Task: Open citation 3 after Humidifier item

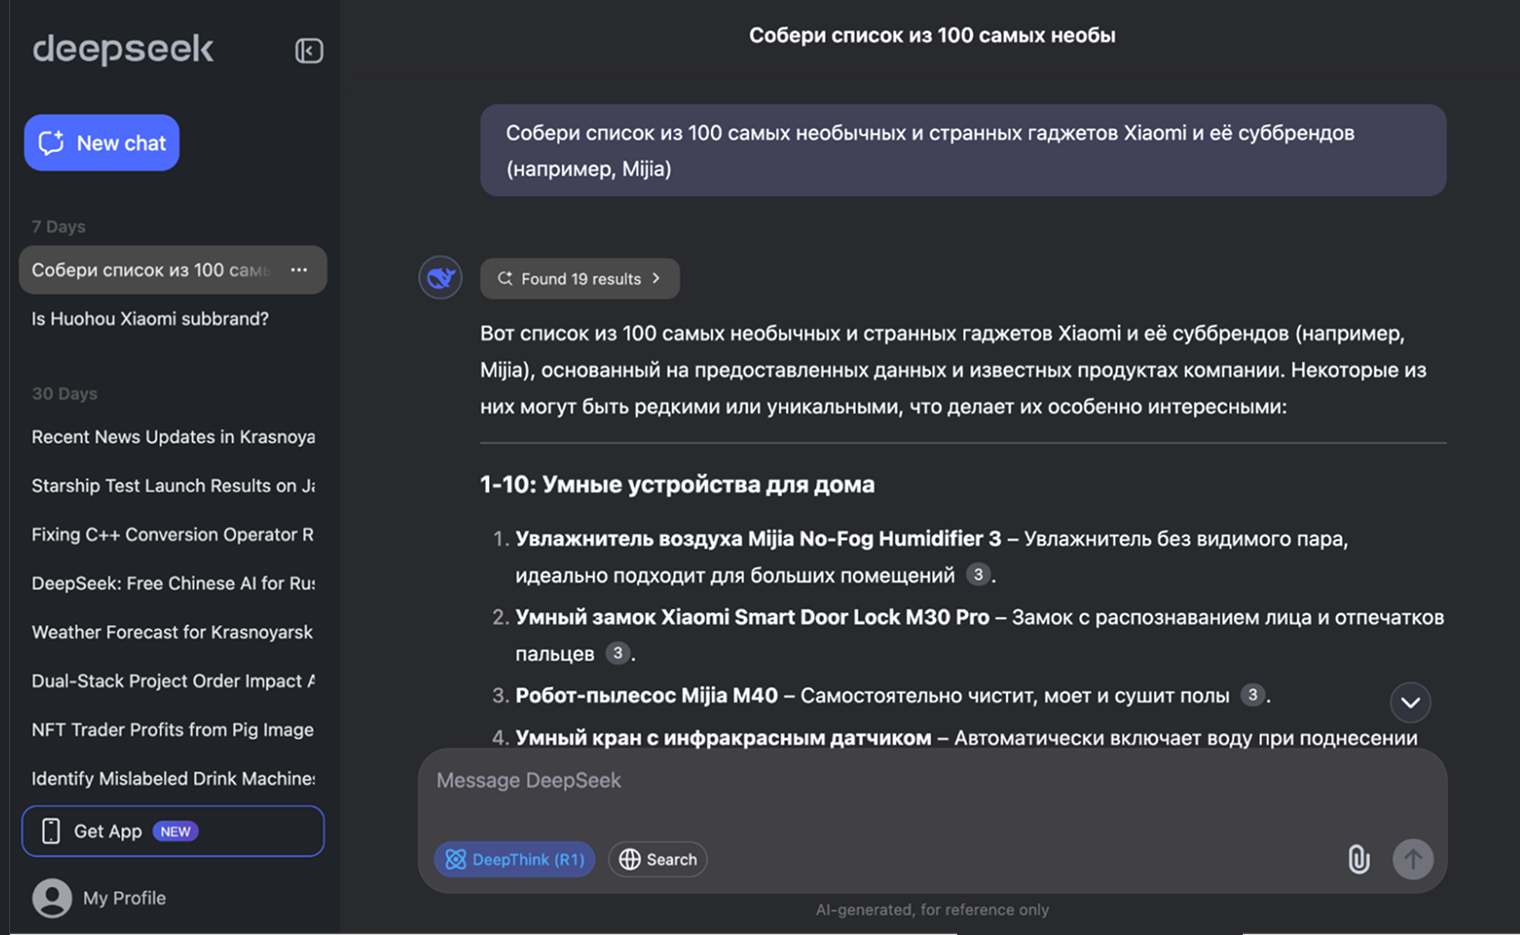Action: point(979,574)
